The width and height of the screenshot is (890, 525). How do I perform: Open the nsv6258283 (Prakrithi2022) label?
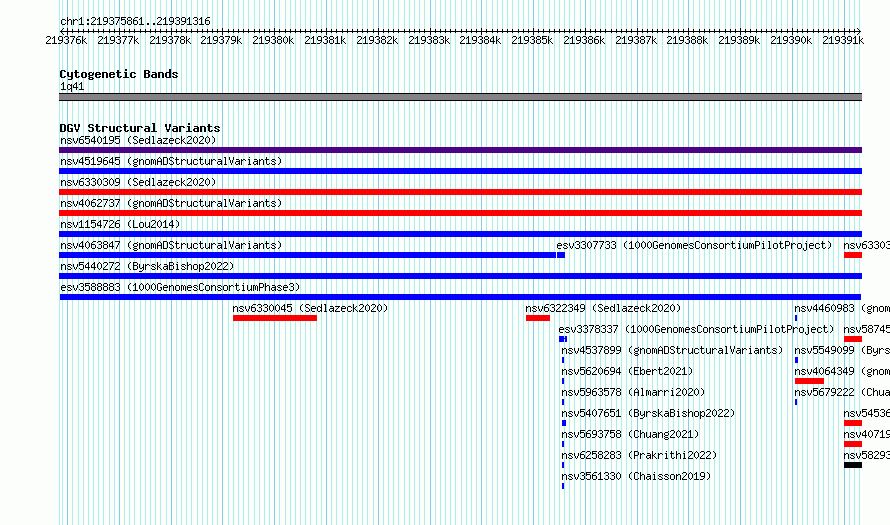(x=639, y=455)
